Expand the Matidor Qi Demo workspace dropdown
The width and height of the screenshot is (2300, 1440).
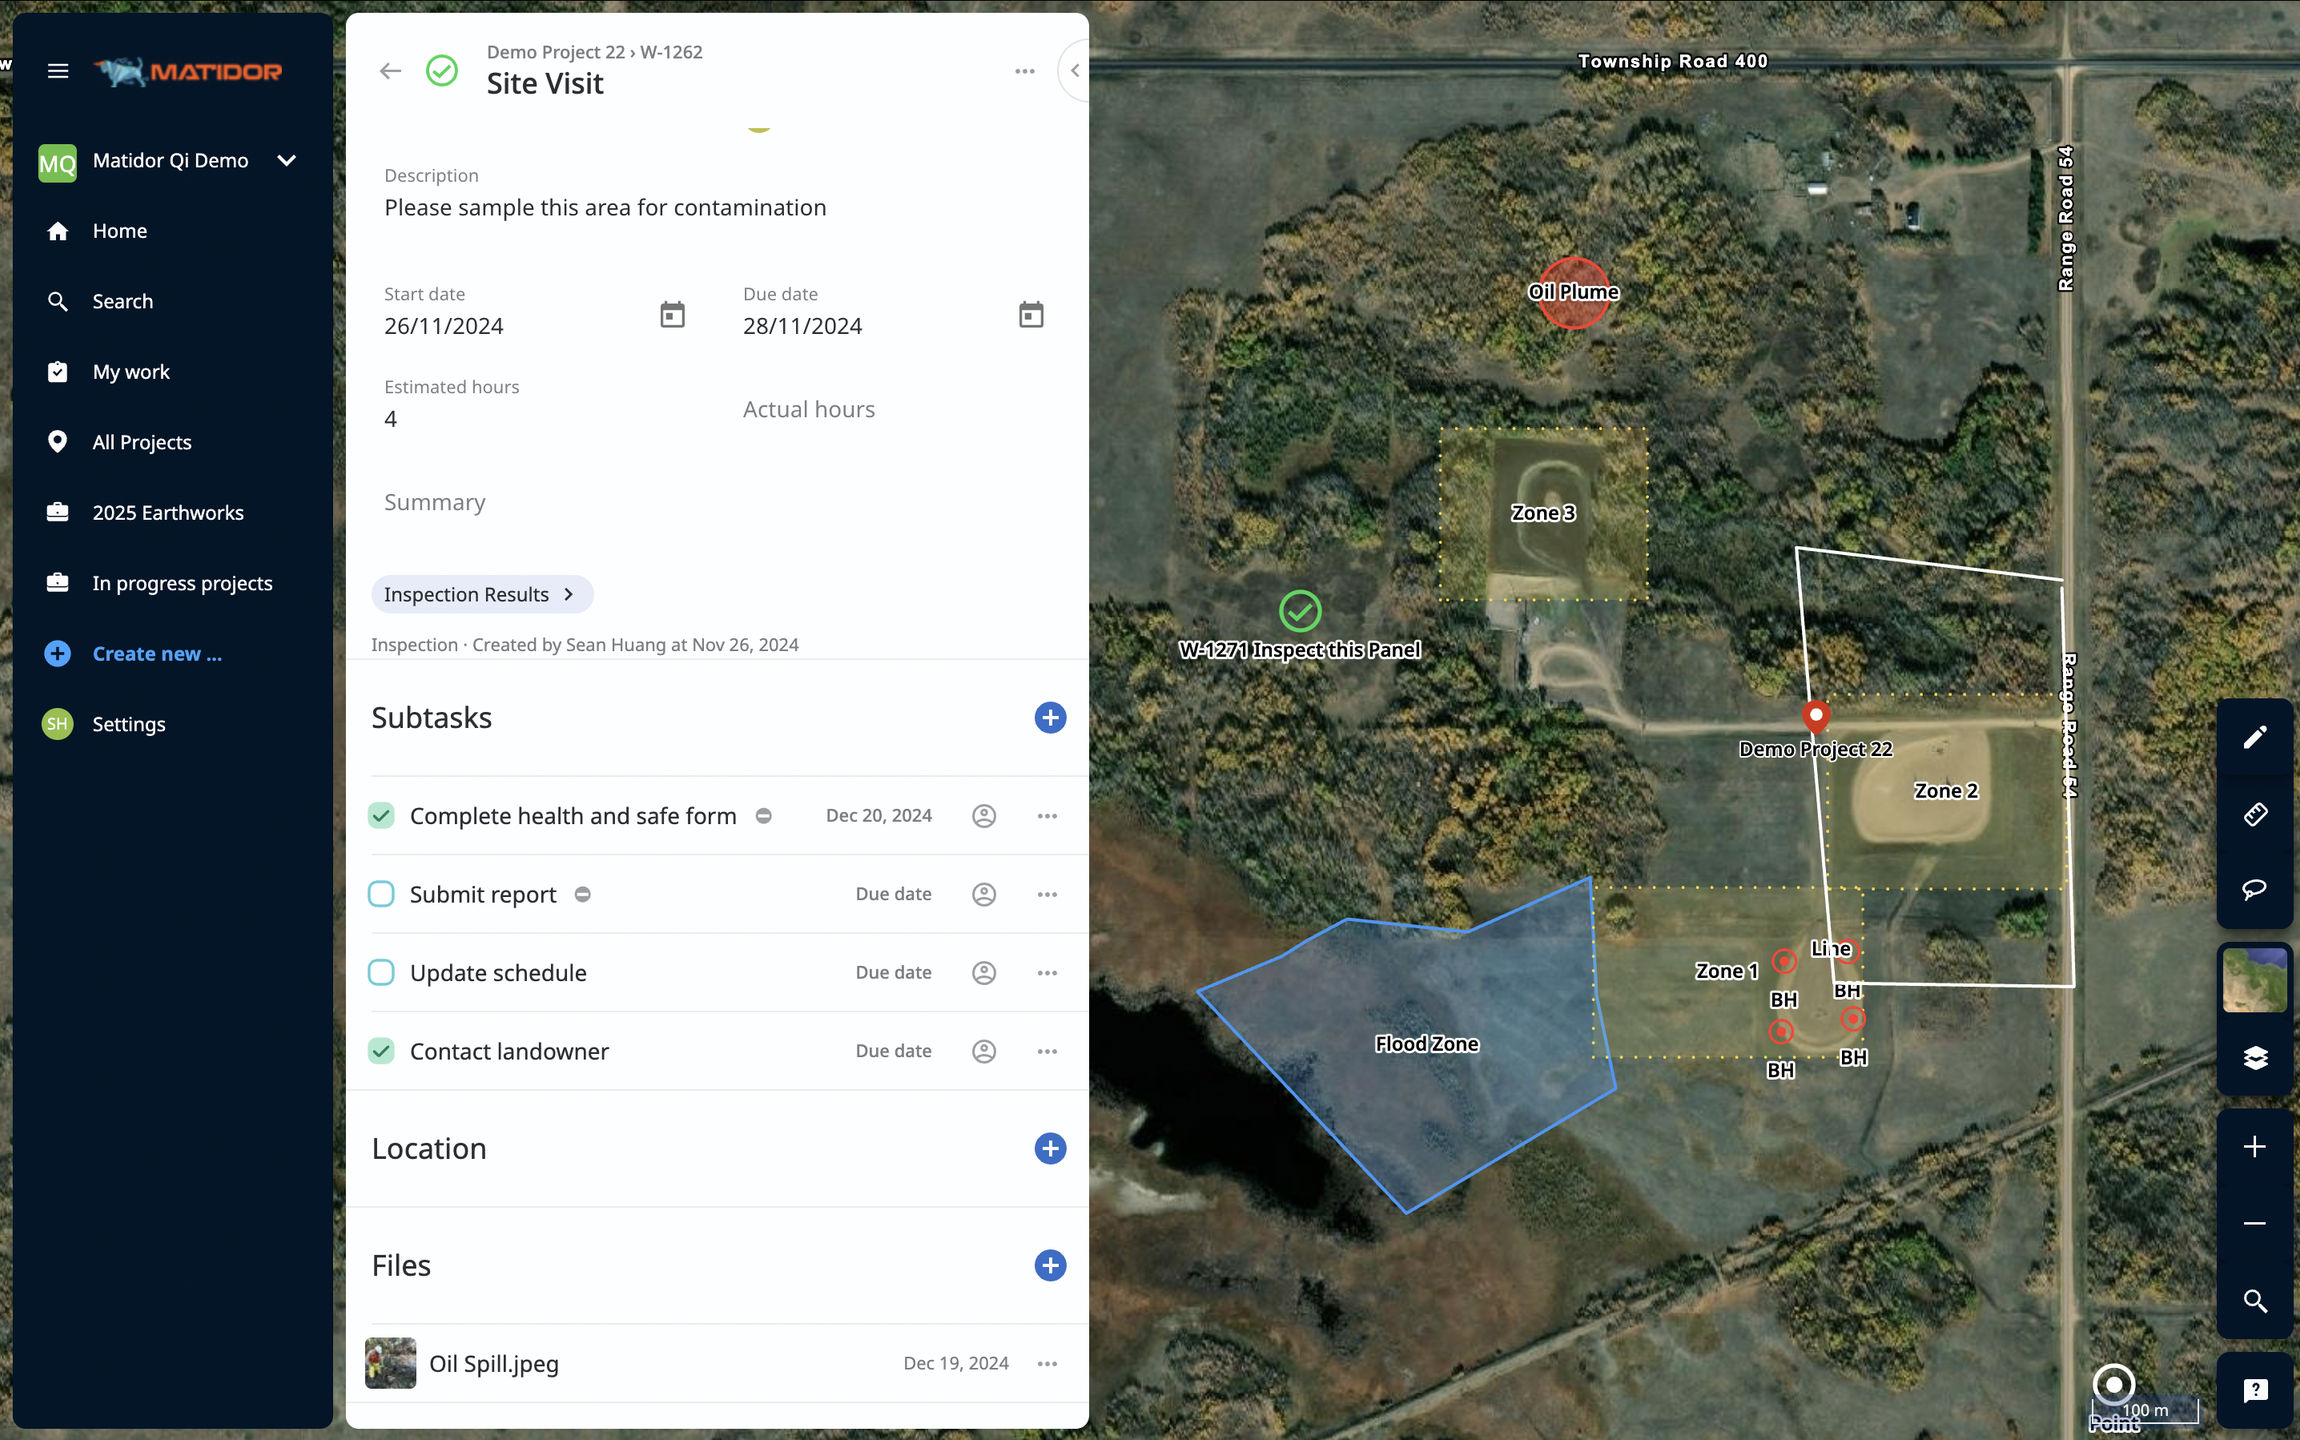click(286, 161)
